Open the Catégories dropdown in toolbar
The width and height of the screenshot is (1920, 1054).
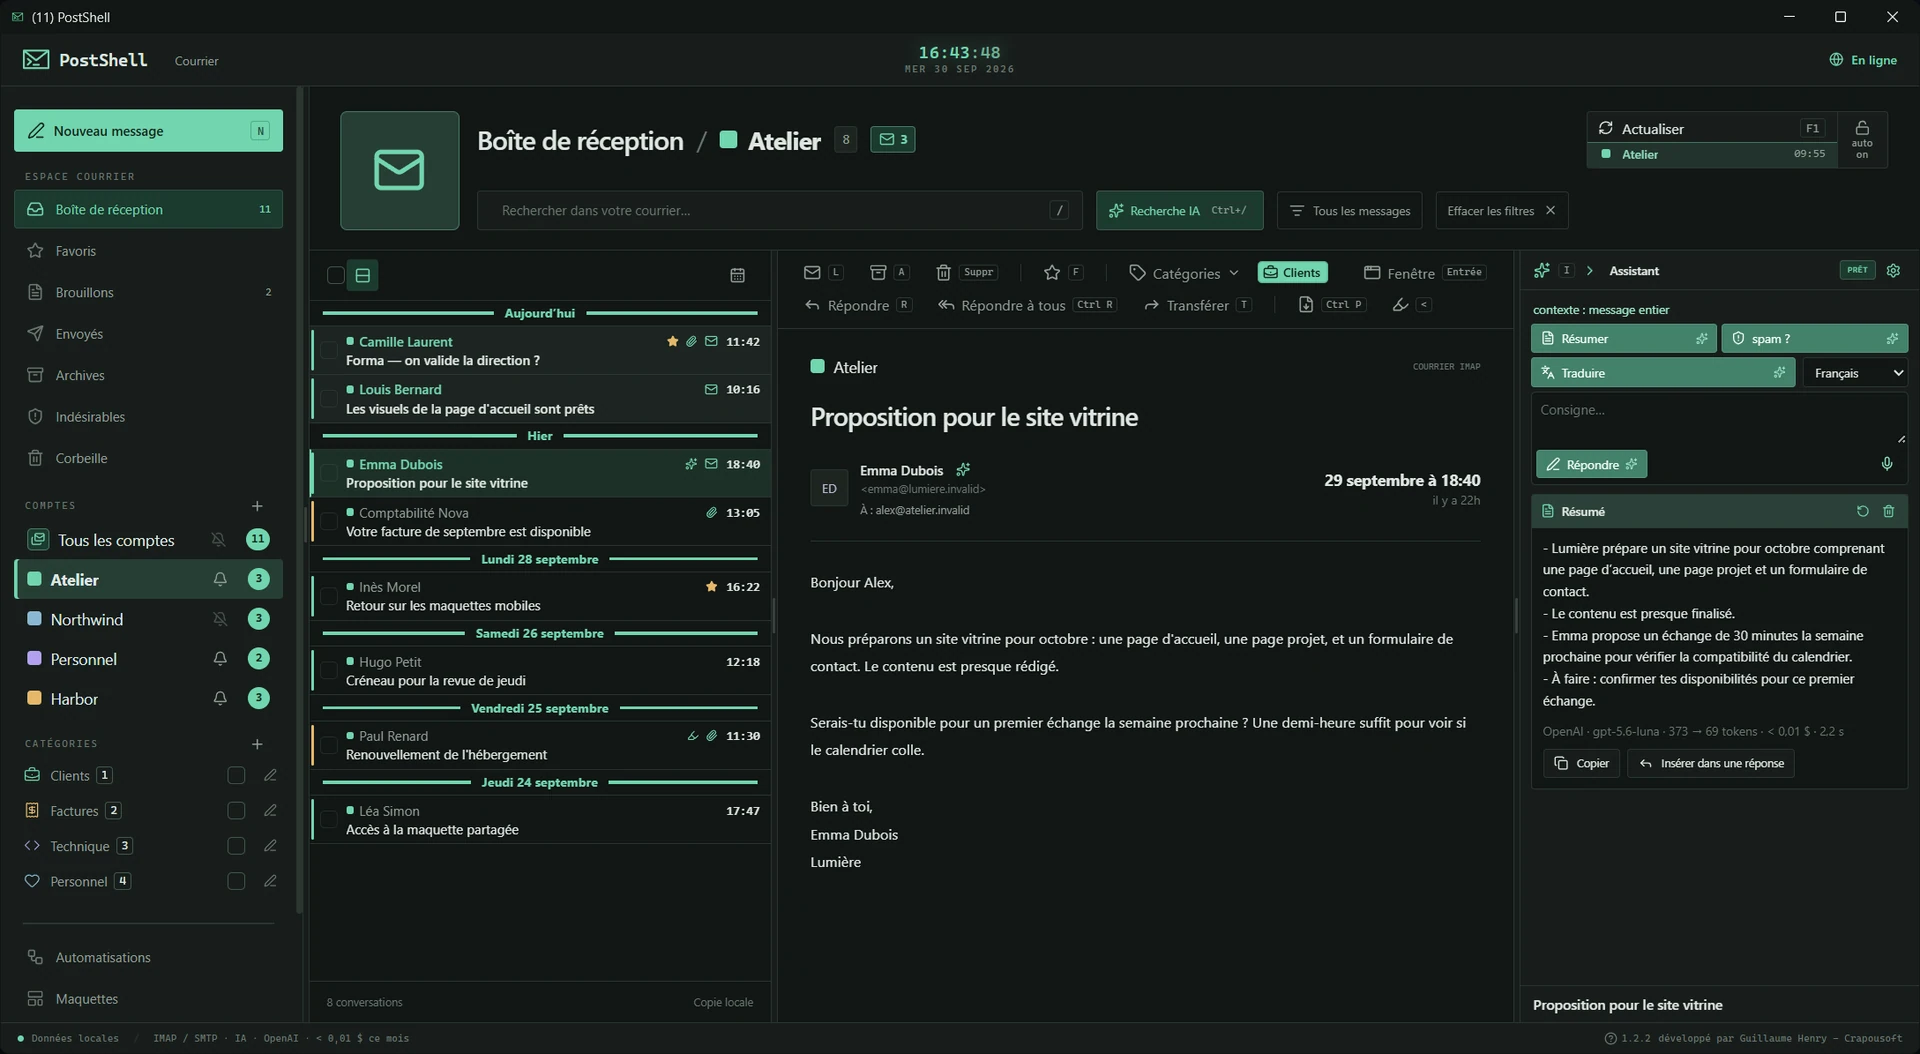(1184, 273)
